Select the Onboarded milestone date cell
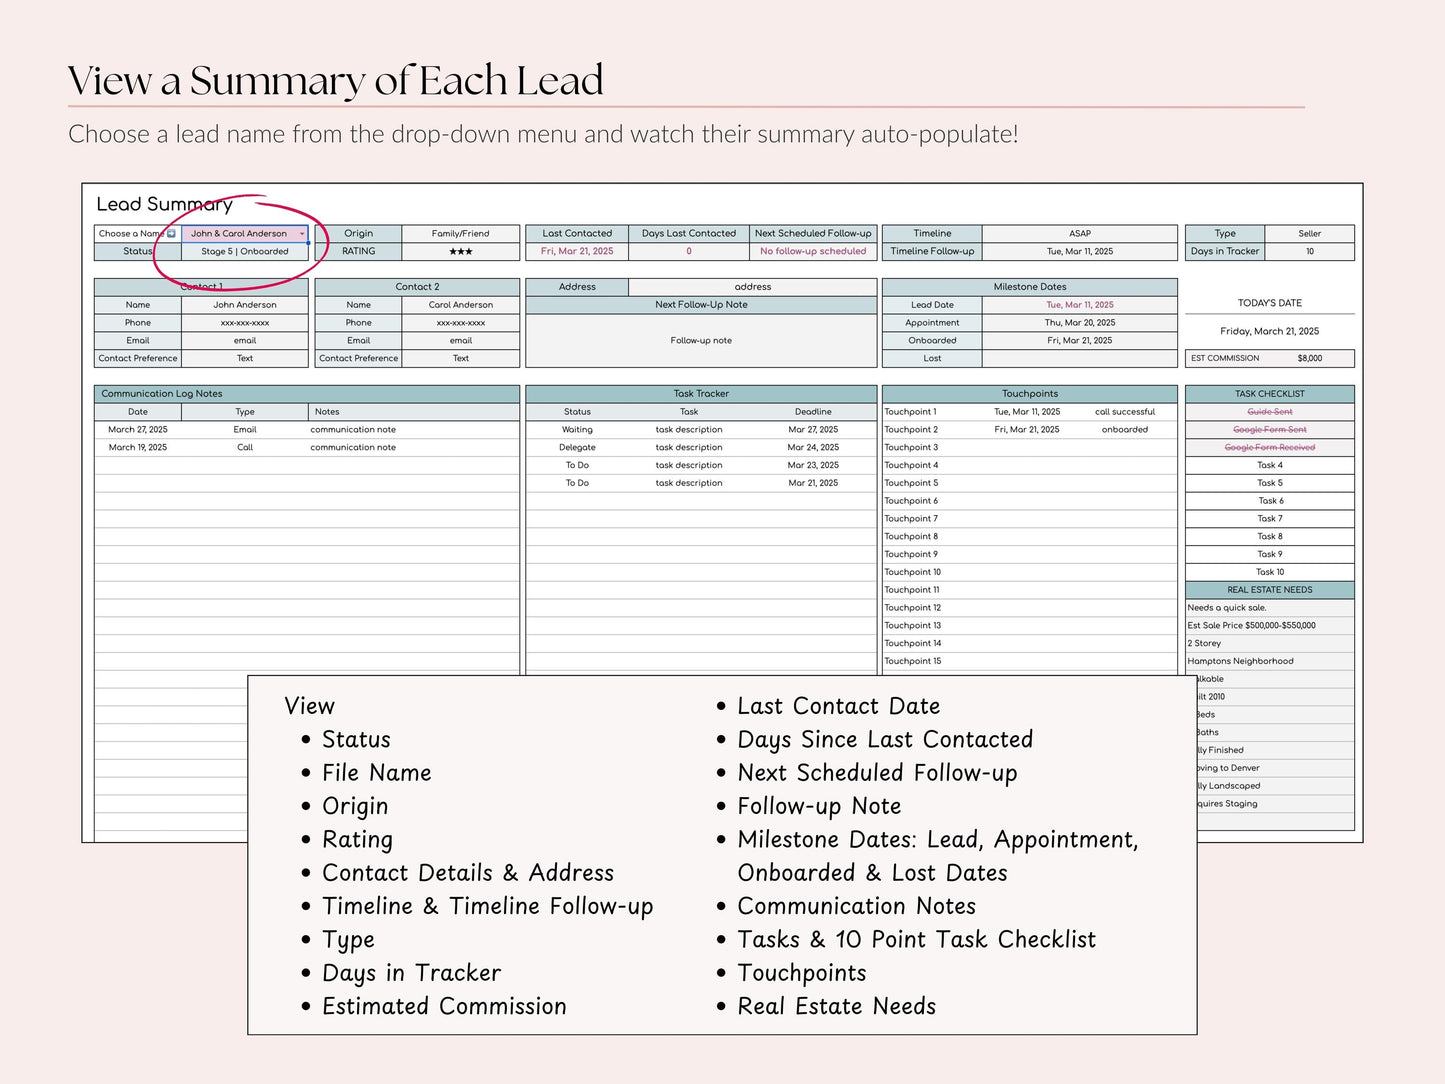 [x=1080, y=341]
